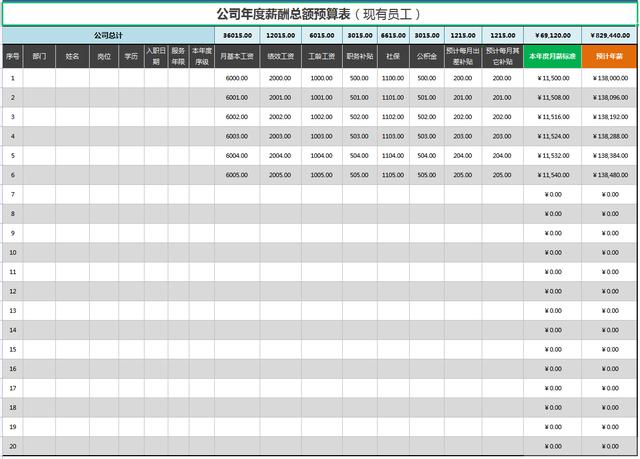Select the 2001.00 performance salary cell

tap(280, 98)
